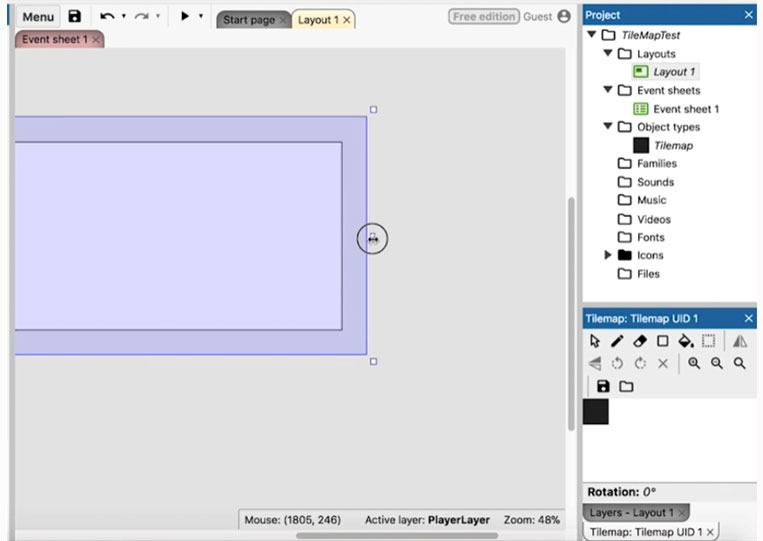Click the layout view horizontal scrollbar
The width and height of the screenshot is (763, 541).
(397, 536)
